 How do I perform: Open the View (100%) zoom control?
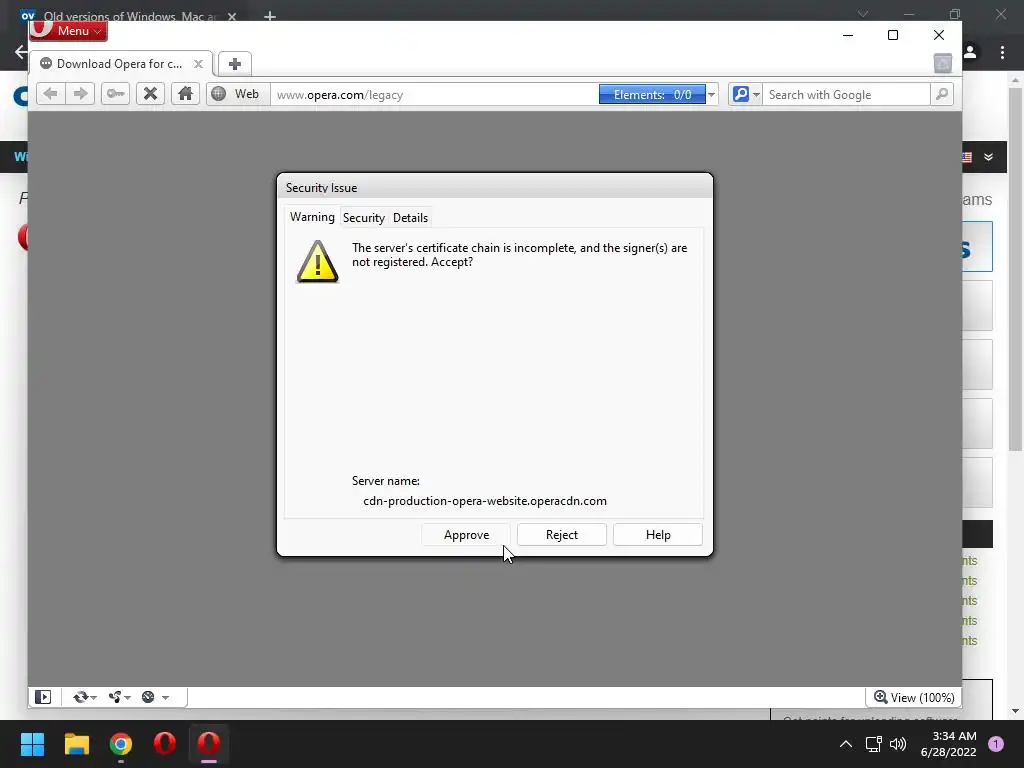[914, 697]
